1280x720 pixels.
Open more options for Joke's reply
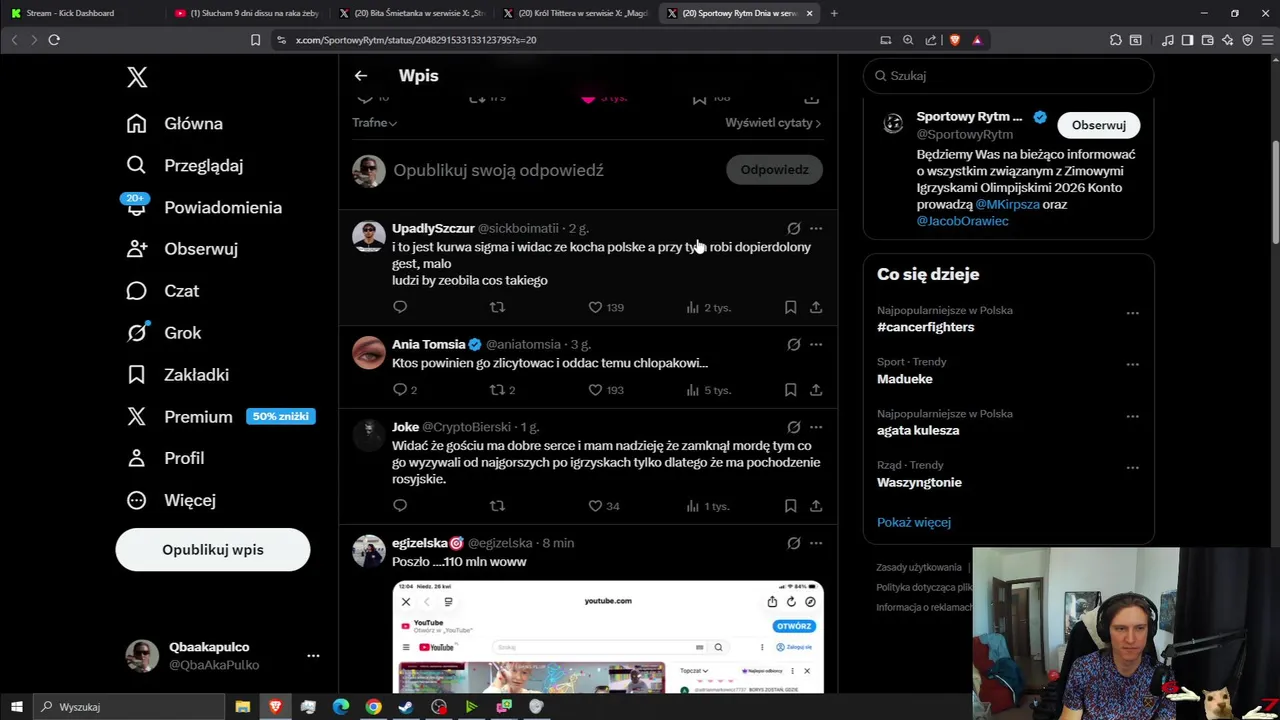pos(816,427)
